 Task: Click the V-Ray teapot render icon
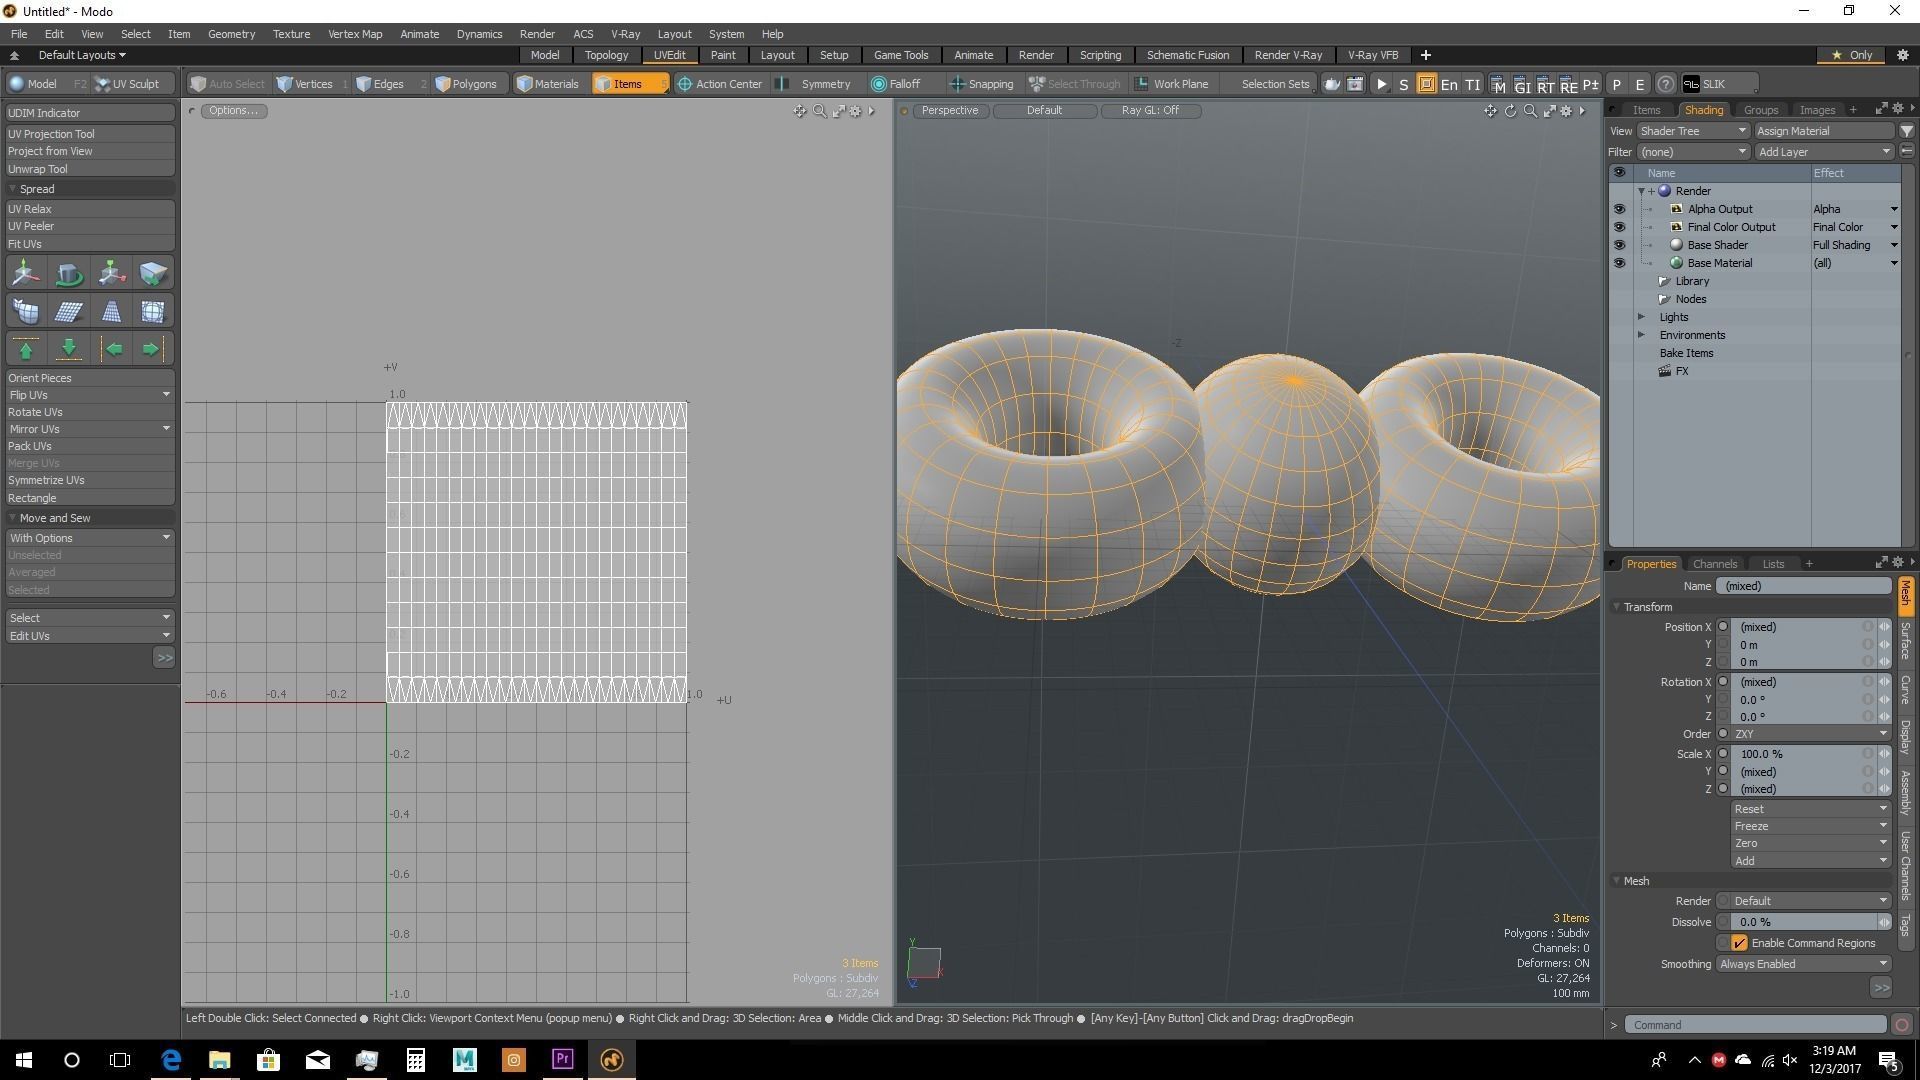tap(1332, 84)
